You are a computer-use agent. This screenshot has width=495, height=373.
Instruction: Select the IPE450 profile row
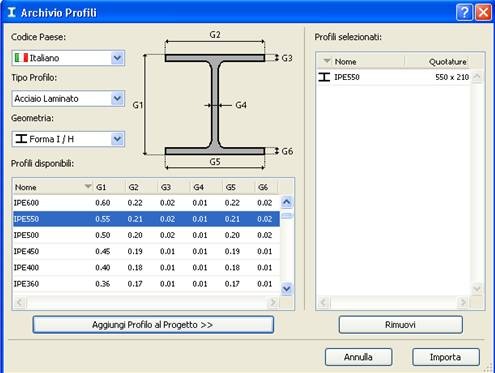pyautogui.click(x=146, y=251)
